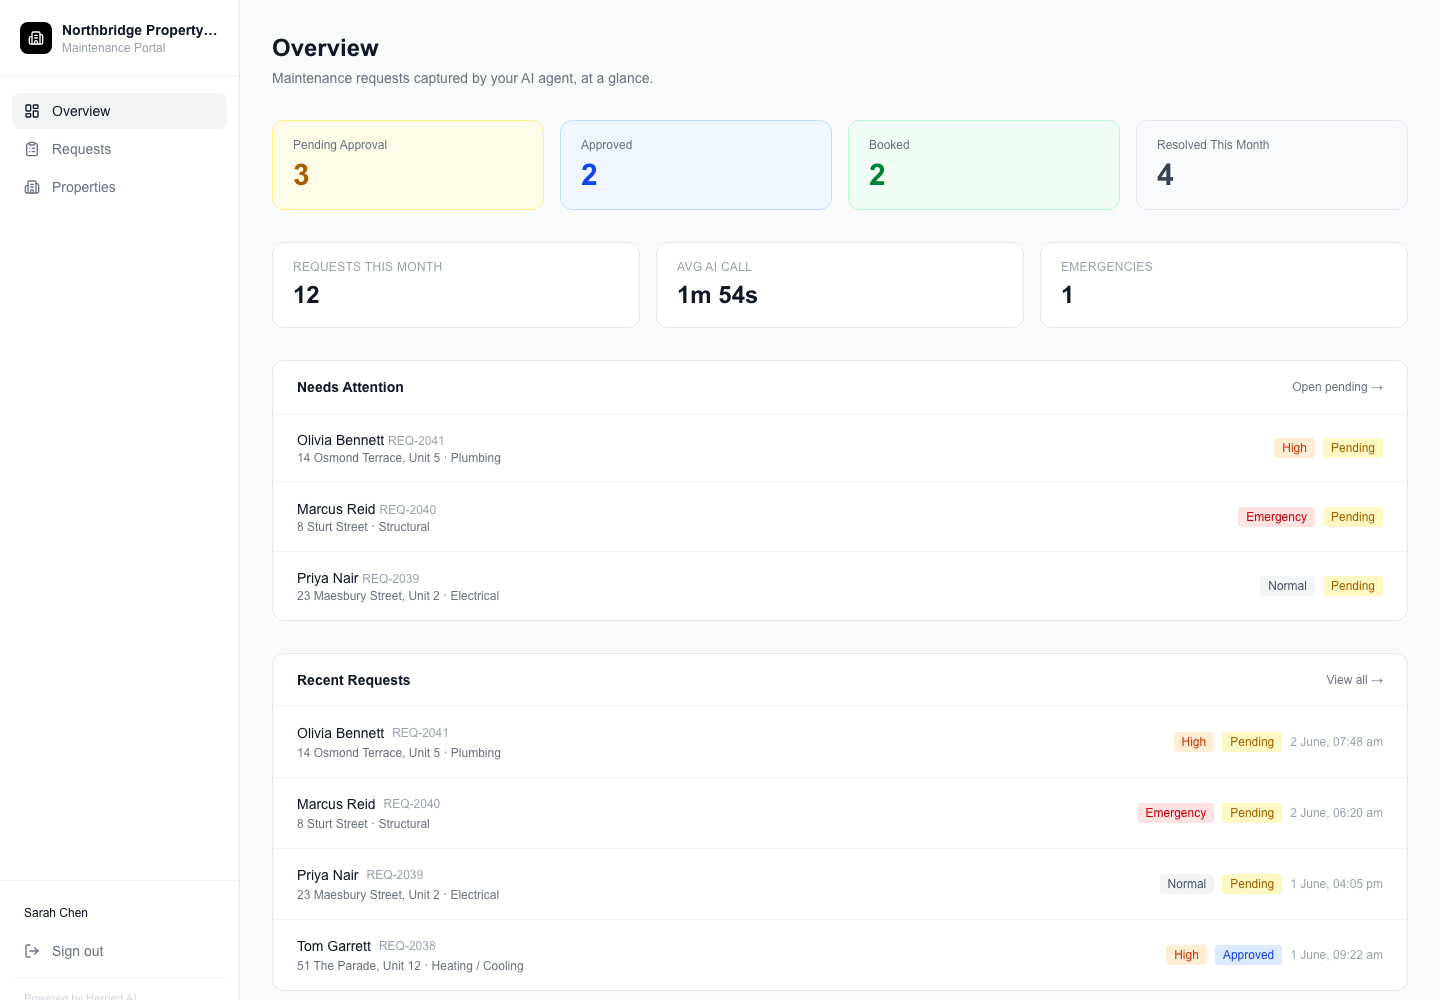This screenshot has height=1000, width=1440.
Task: Click Normal badge in Recent Requests
Action: click(x=1186, y=884)
